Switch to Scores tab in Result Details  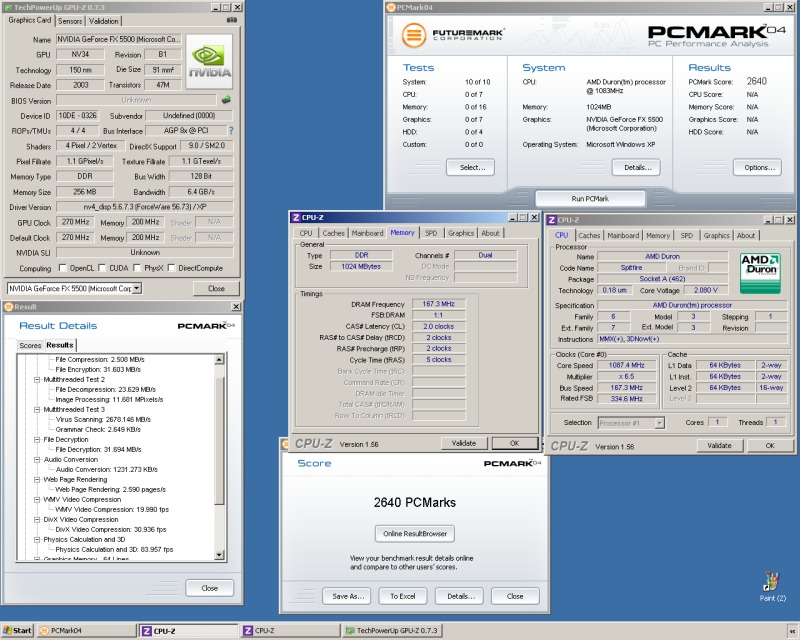pyautogui.click(x=30, y=346)
